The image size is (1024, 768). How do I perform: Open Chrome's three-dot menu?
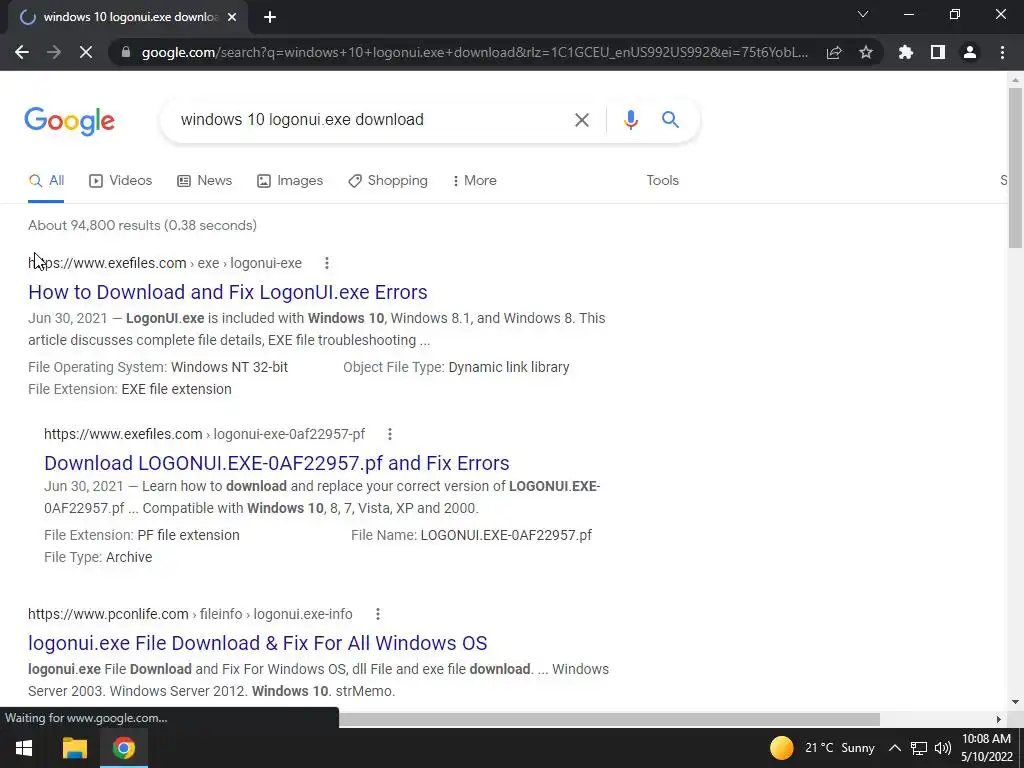(x=1002, y=52)
